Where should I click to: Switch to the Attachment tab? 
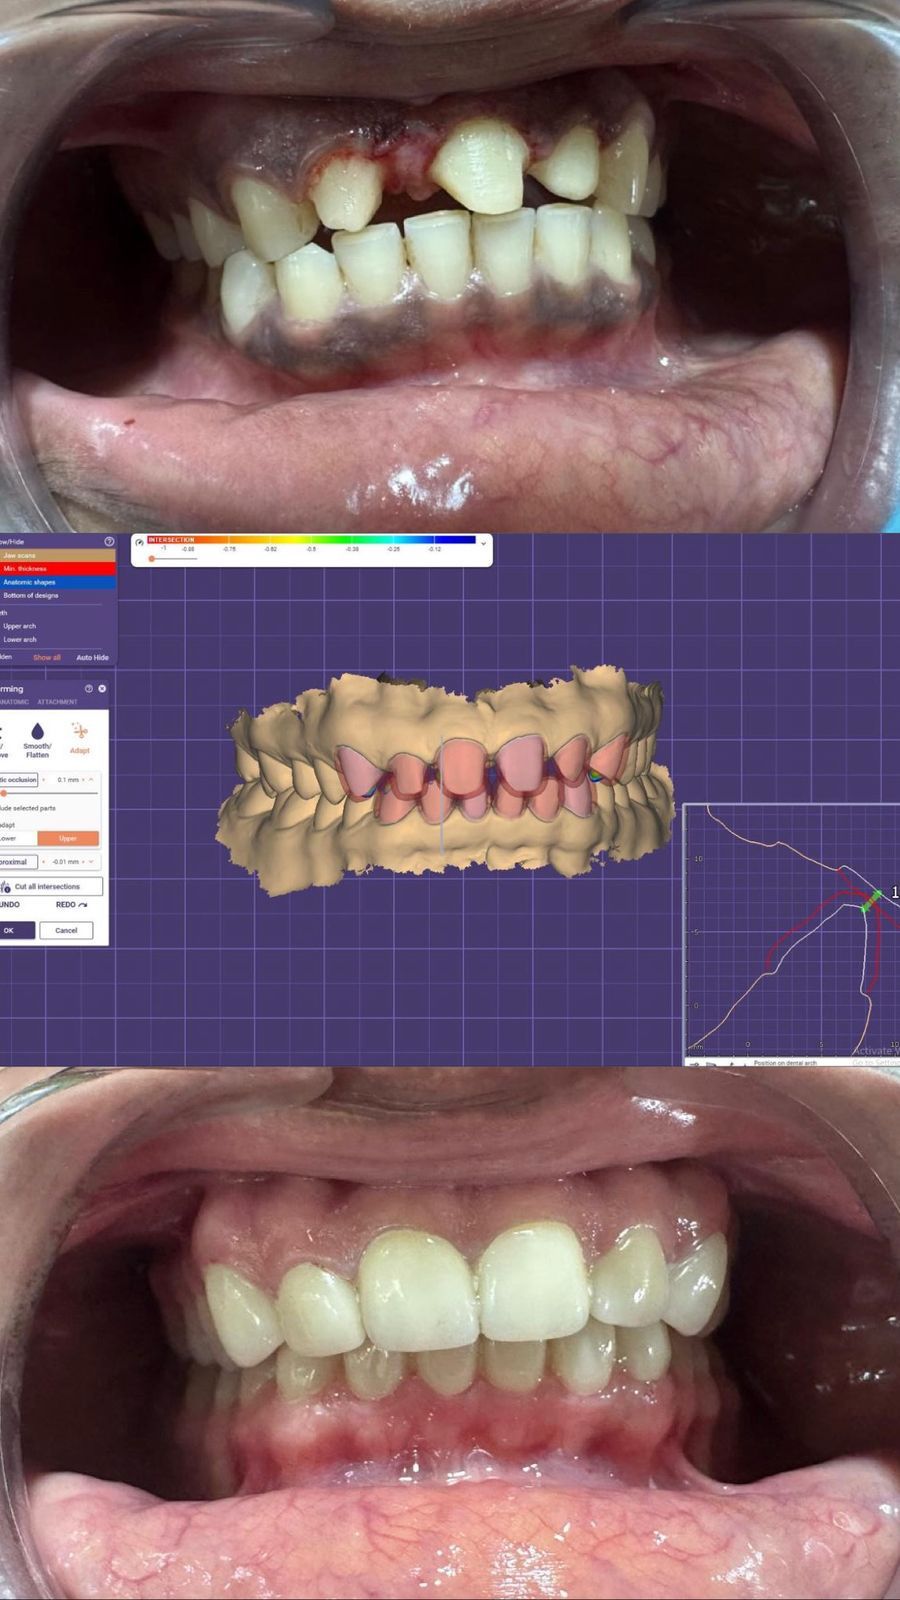click(x=57, y=702)
